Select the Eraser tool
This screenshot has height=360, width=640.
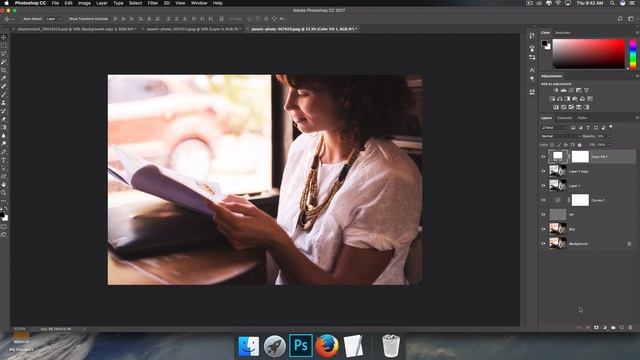coord(4,119)
